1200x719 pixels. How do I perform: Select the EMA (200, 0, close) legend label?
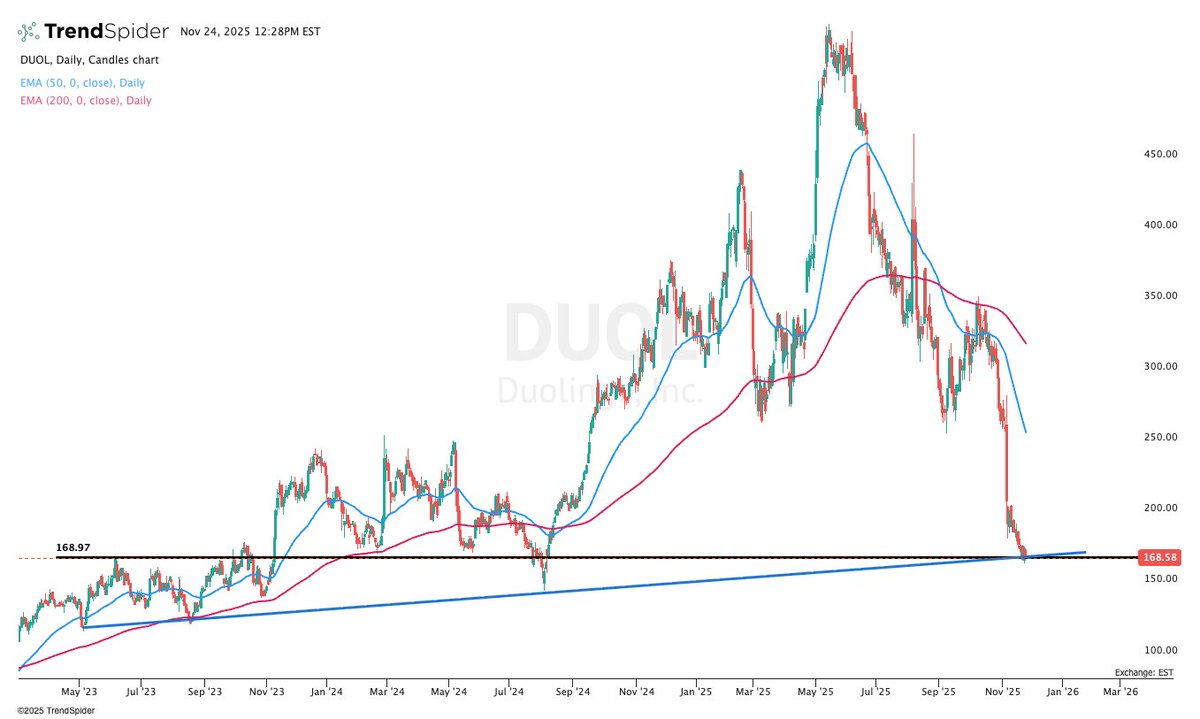click(84, 100)
